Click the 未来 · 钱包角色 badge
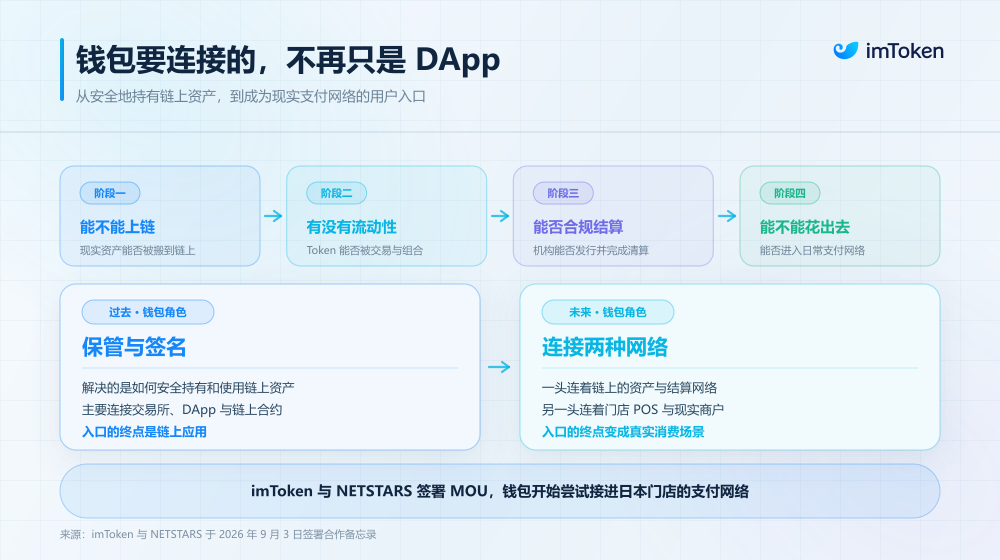 pos(608,312)
